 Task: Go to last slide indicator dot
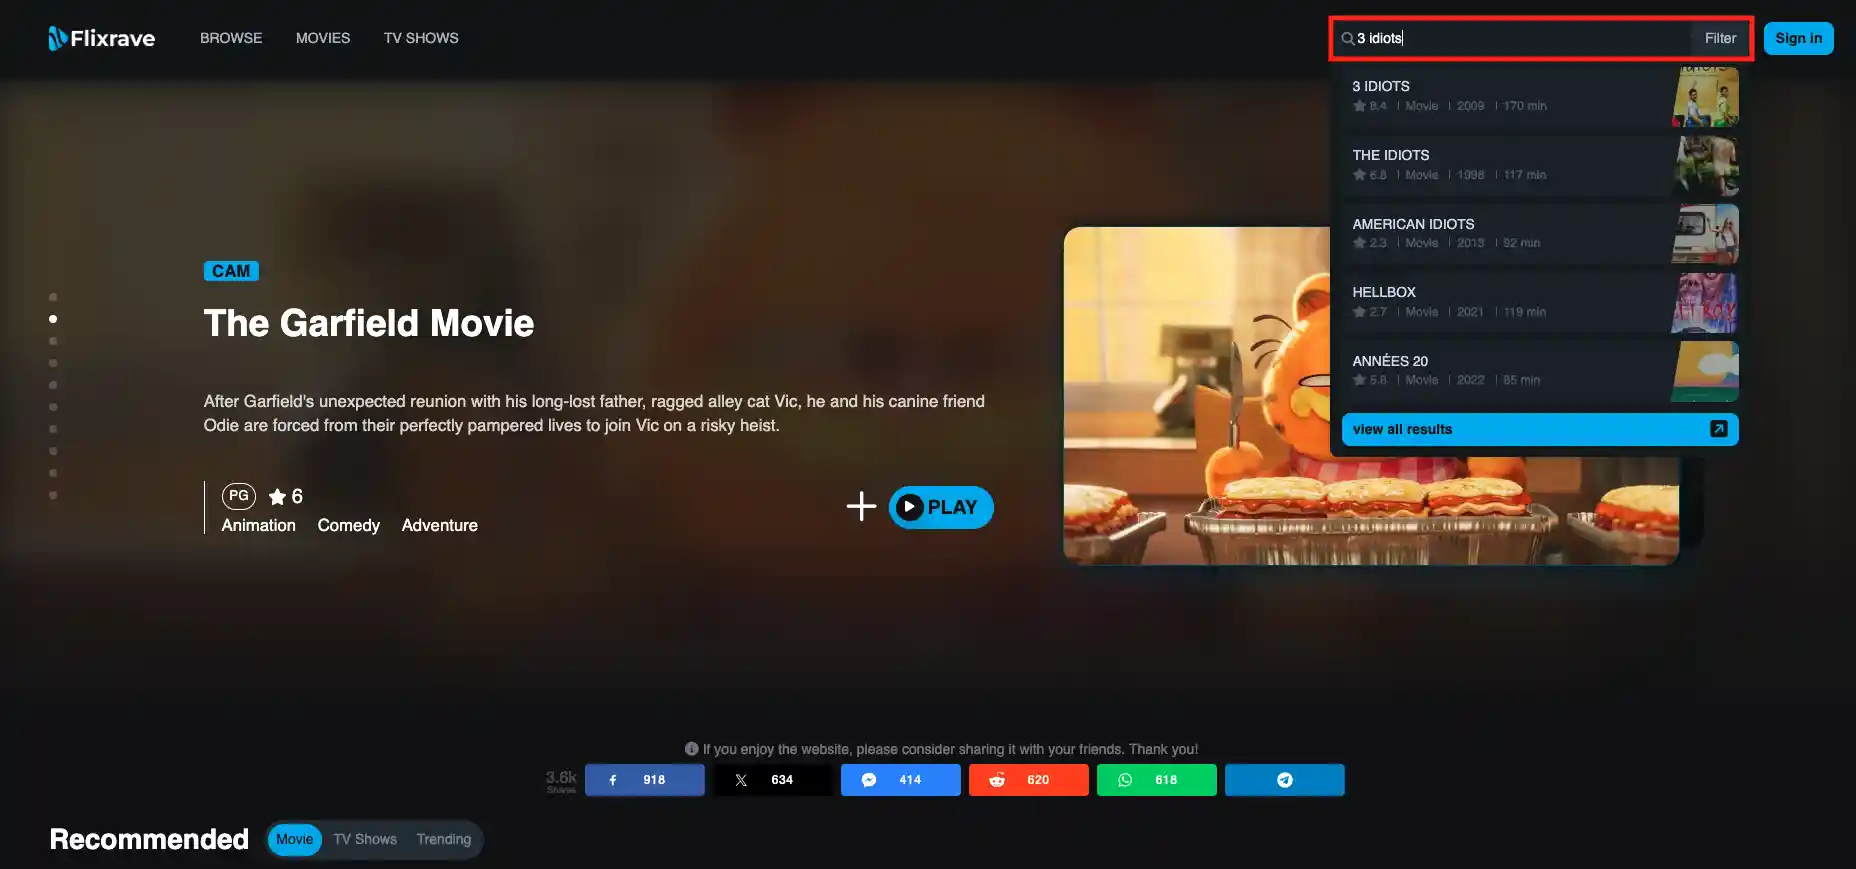[53, 495]
